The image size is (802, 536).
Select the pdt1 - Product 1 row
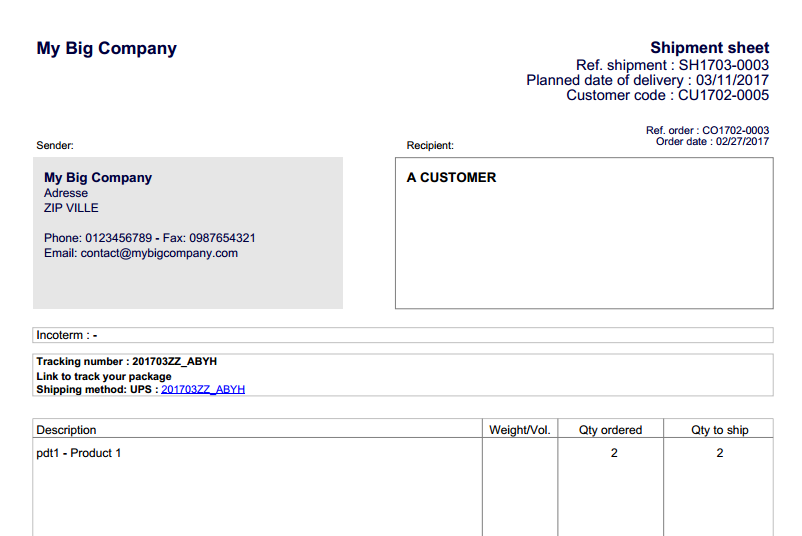79,454
